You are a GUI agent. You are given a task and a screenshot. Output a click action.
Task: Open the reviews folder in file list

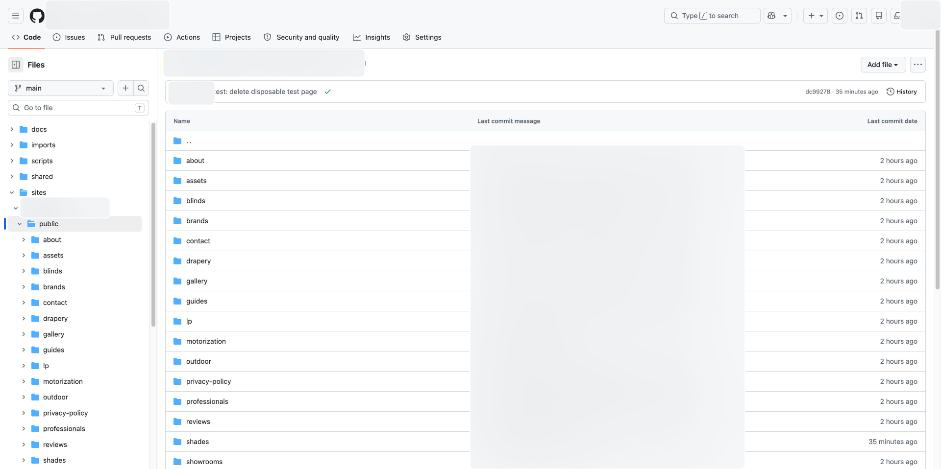pyautogui.click(x=198, y=422)
